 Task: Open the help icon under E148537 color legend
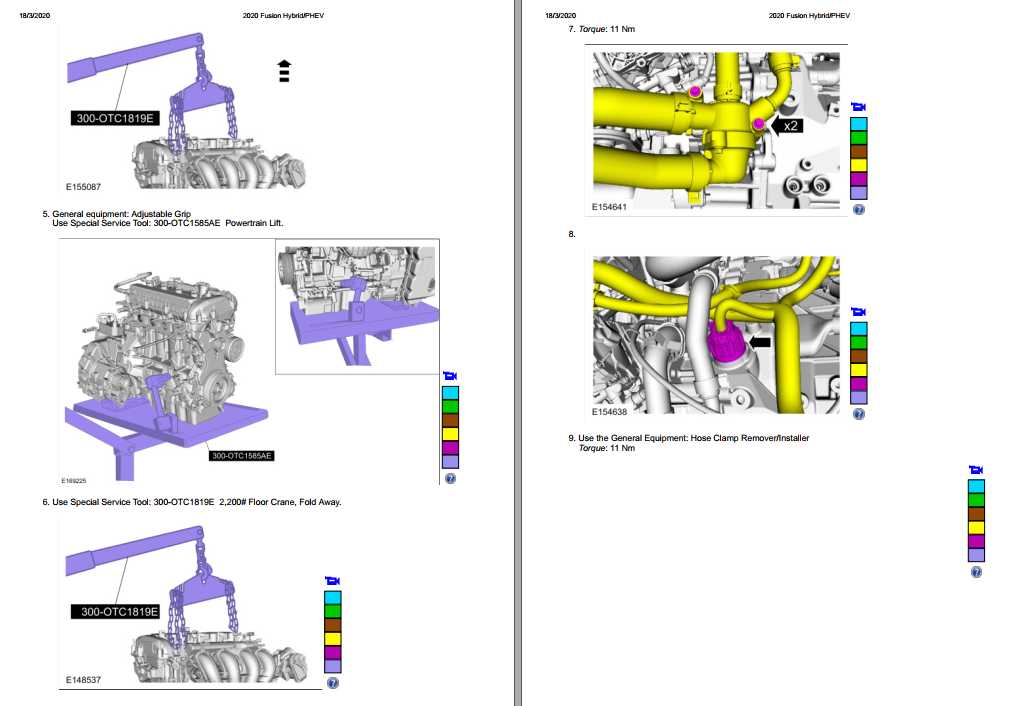coord(333,683)
